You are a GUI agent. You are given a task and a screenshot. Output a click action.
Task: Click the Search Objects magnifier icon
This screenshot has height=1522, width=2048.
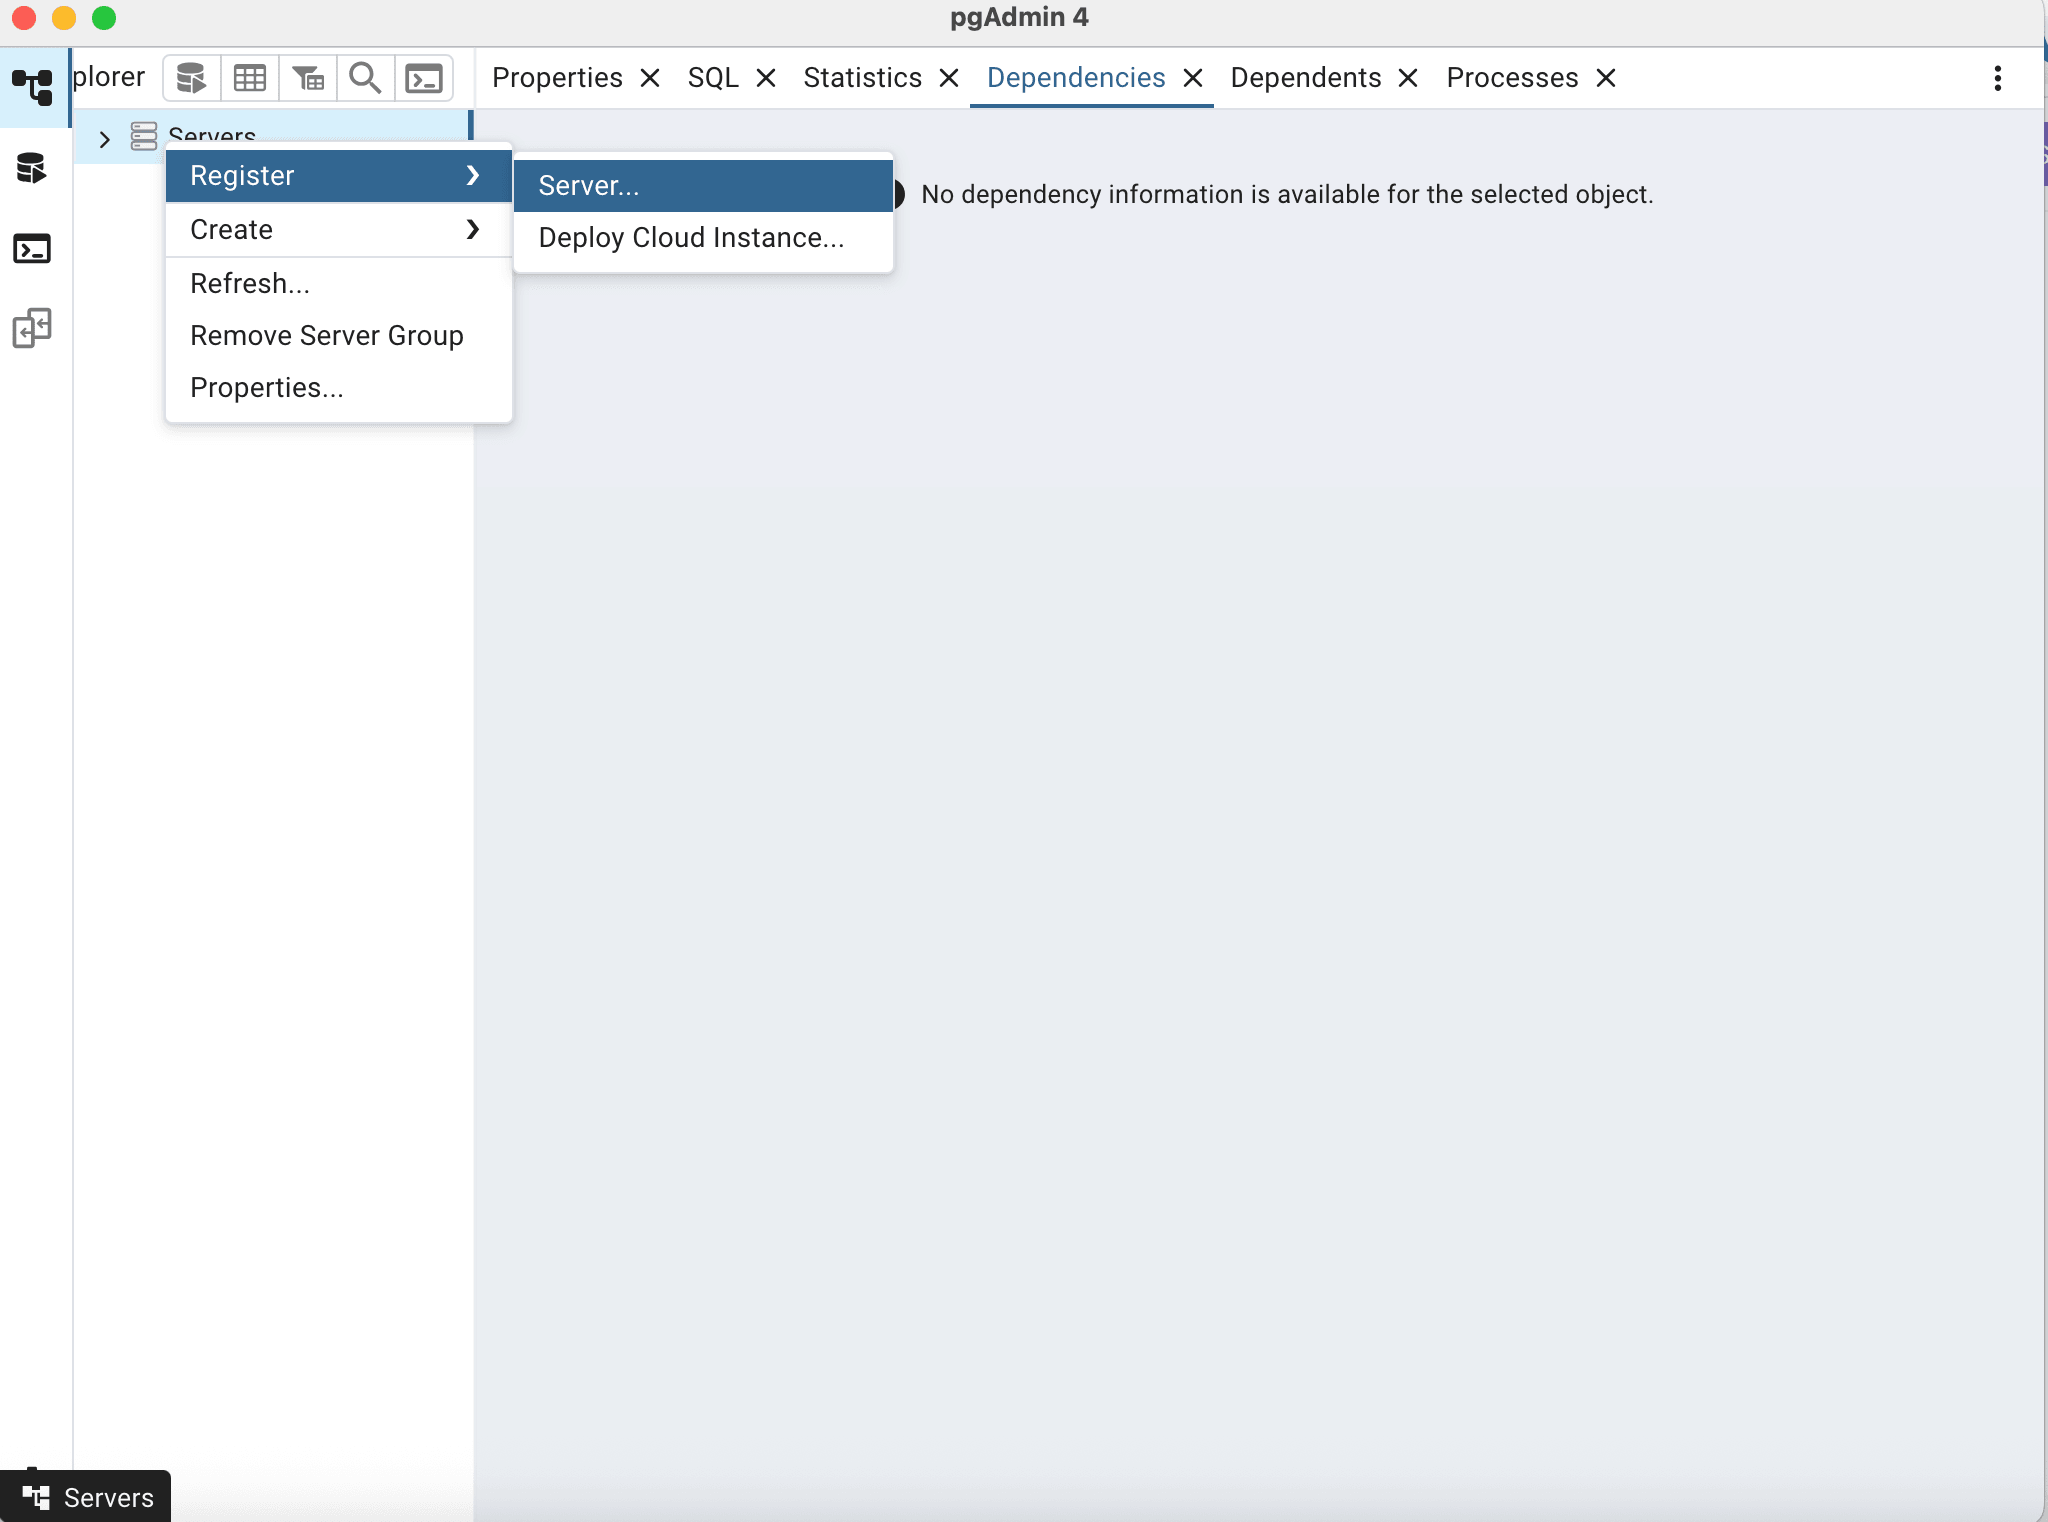pyautogui.click(x=365, y=78)
